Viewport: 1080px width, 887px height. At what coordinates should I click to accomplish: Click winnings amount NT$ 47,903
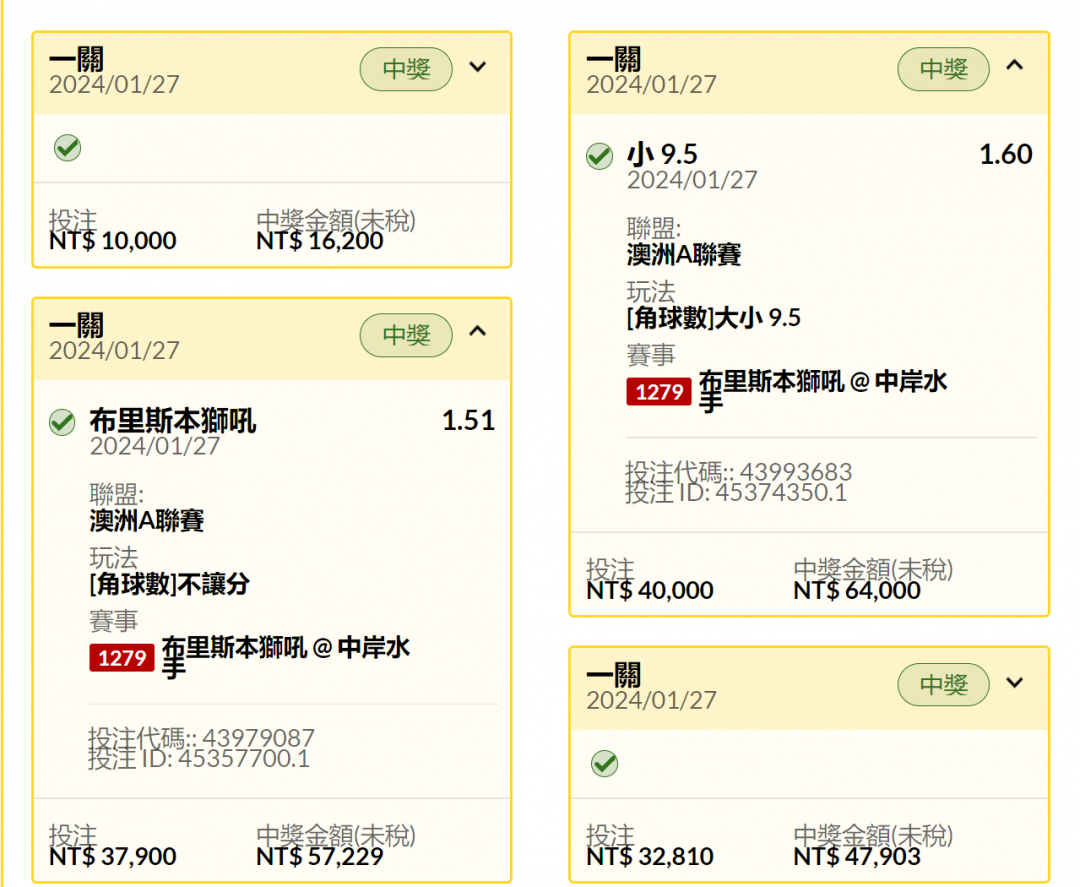857,856
